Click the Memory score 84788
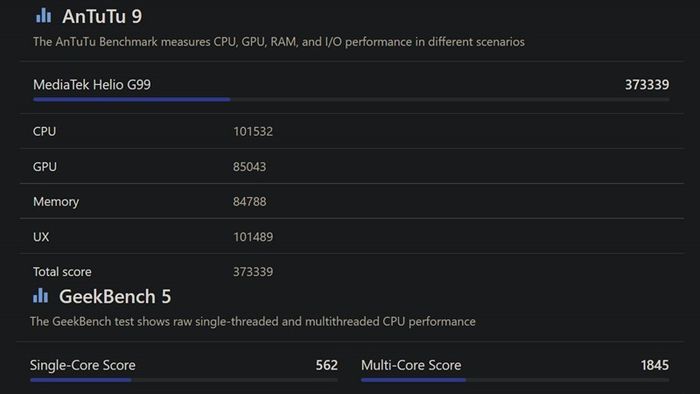This screenshot has width=700, height=394. (249, 202)
